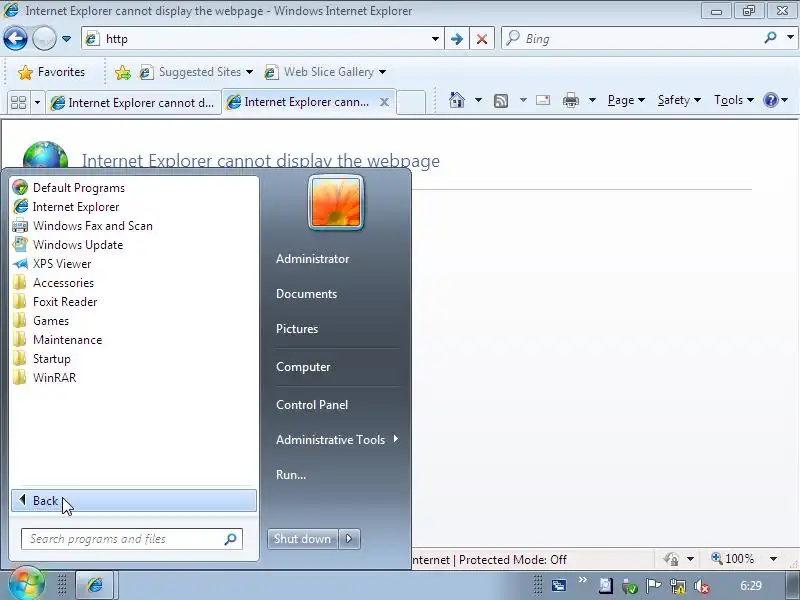Viewport: 800px width, 600px height.
Task: Click the Search programs and files box
Action: pyautogui.click(x=132, y=539)
